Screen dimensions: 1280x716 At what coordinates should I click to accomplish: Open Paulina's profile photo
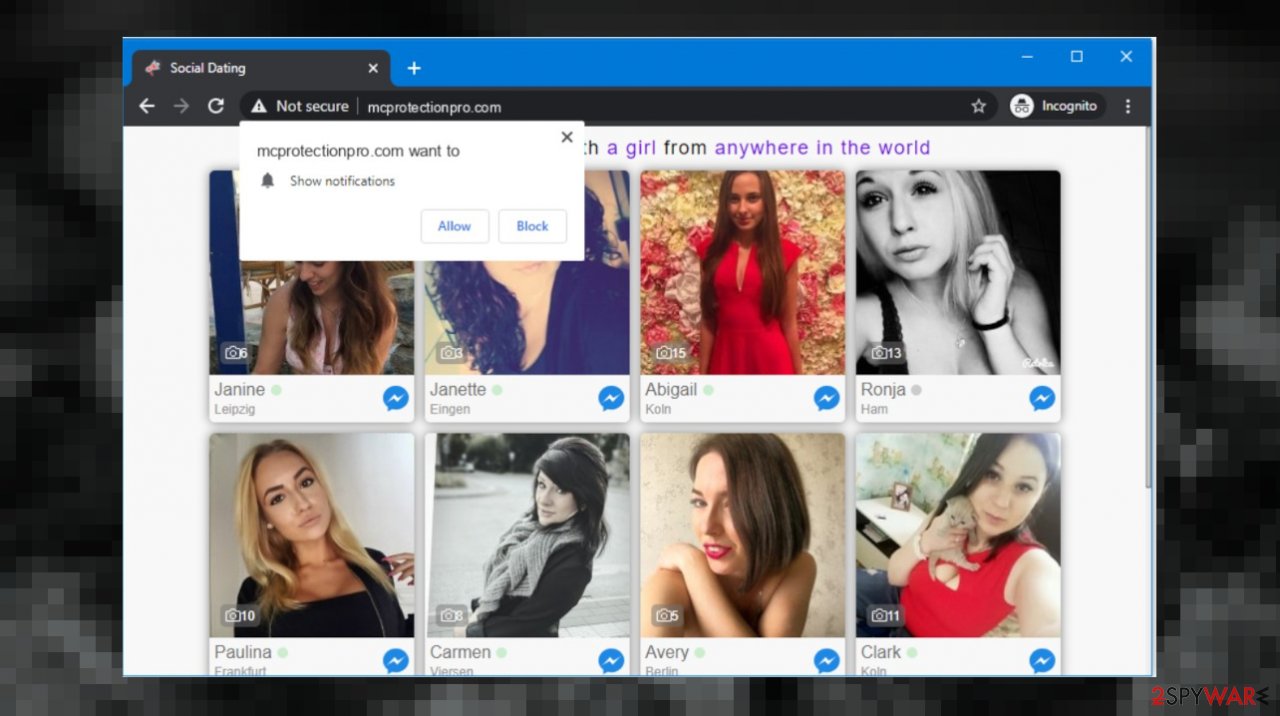[312, 535]
